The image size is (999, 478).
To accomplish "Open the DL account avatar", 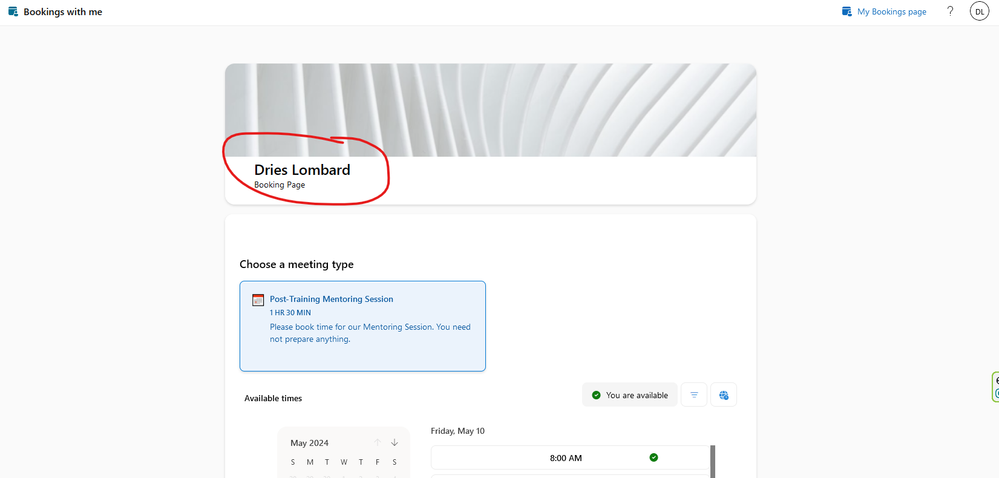I will click(x=979, y=11).
